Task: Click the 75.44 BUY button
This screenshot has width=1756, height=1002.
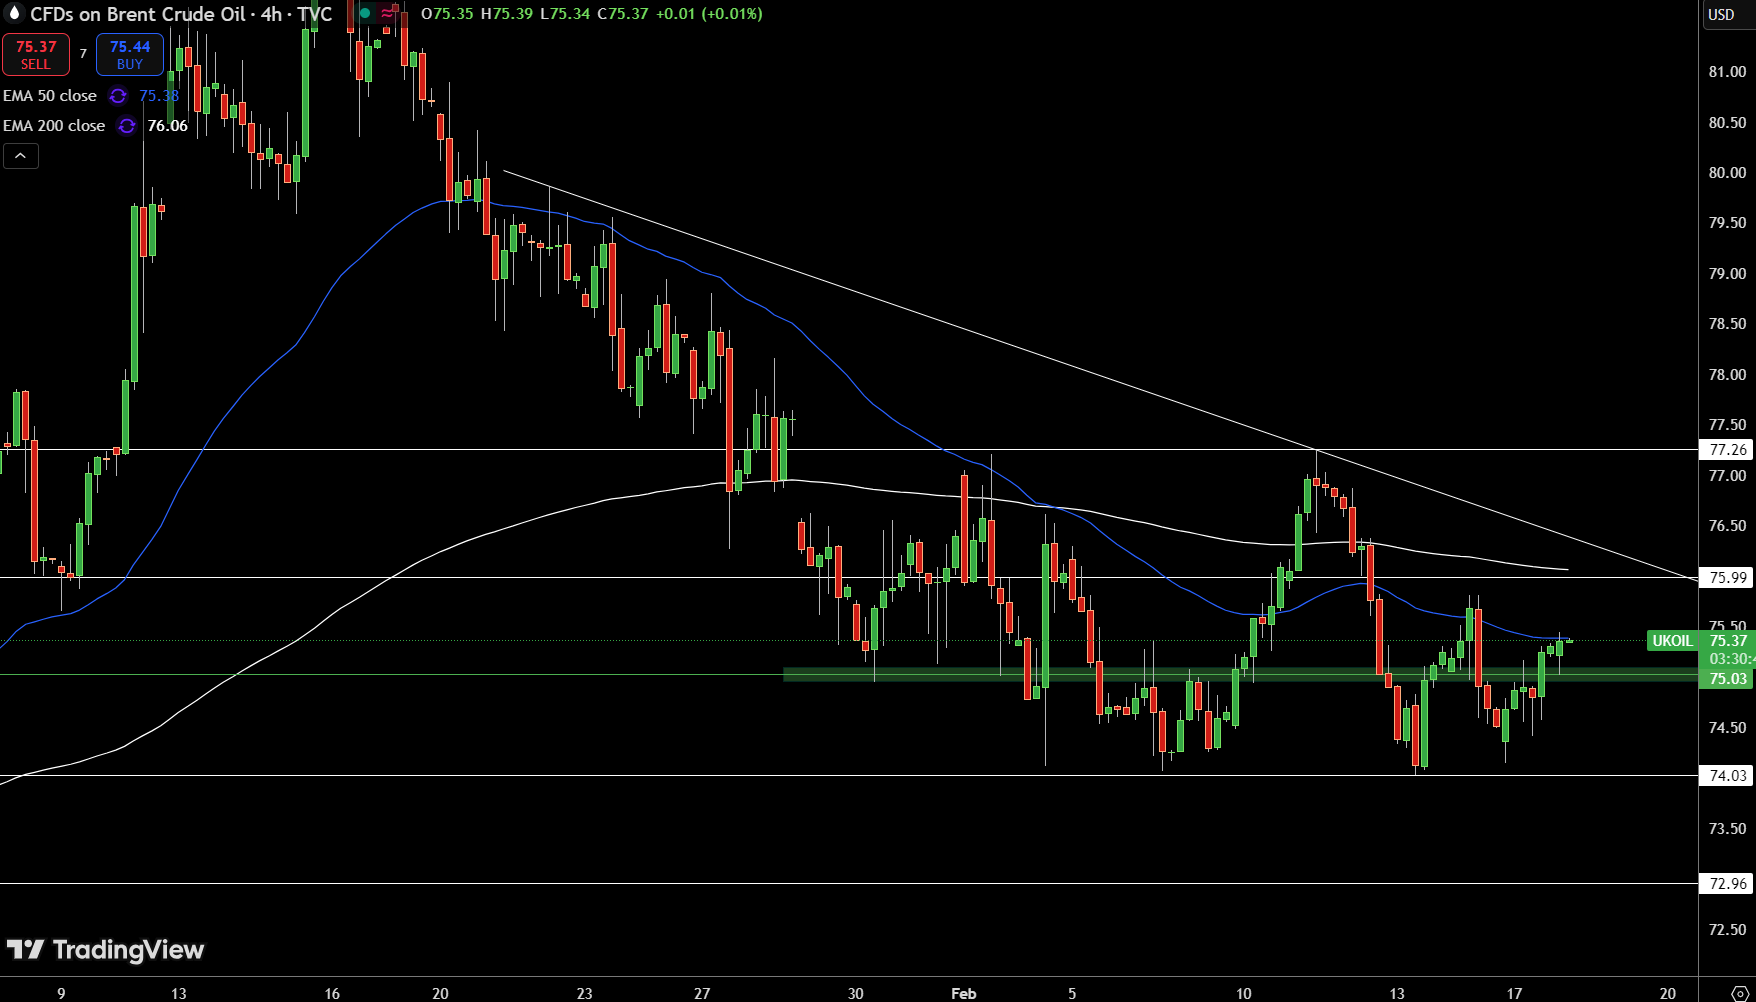Action: [130, 54]
